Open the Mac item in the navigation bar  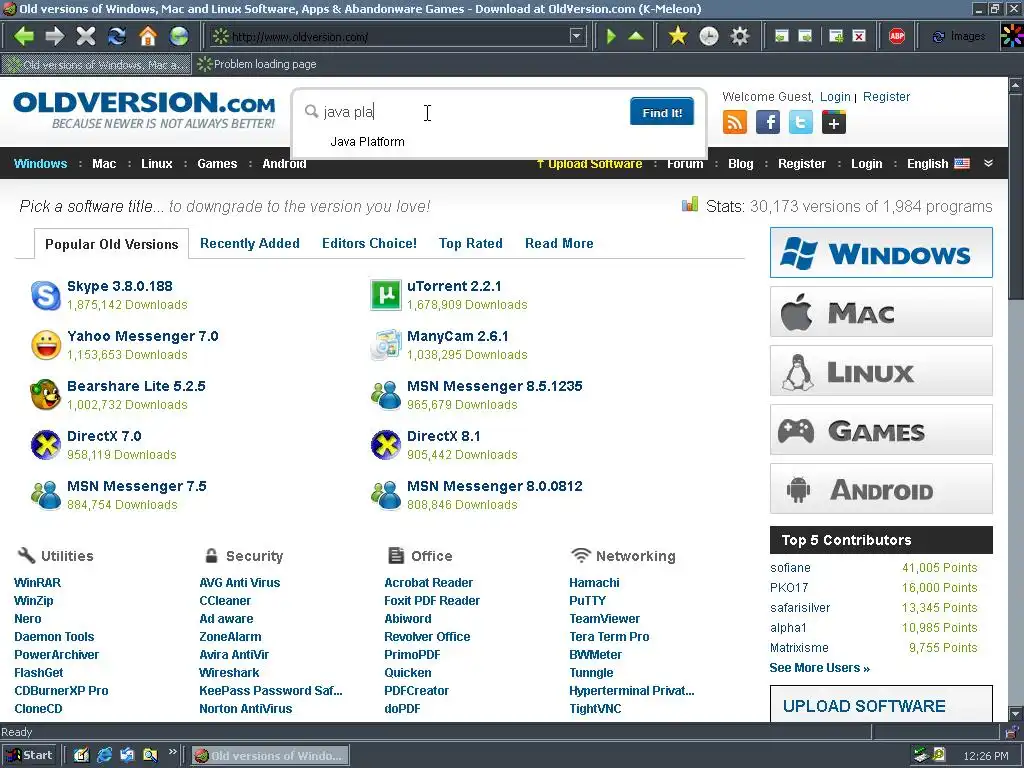(104, 164)
